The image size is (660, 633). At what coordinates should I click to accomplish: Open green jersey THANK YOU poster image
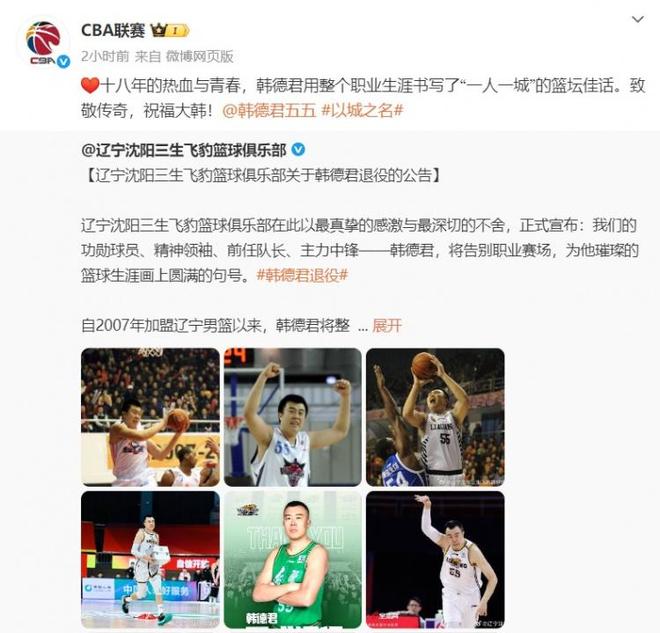[x=293, y=560]
